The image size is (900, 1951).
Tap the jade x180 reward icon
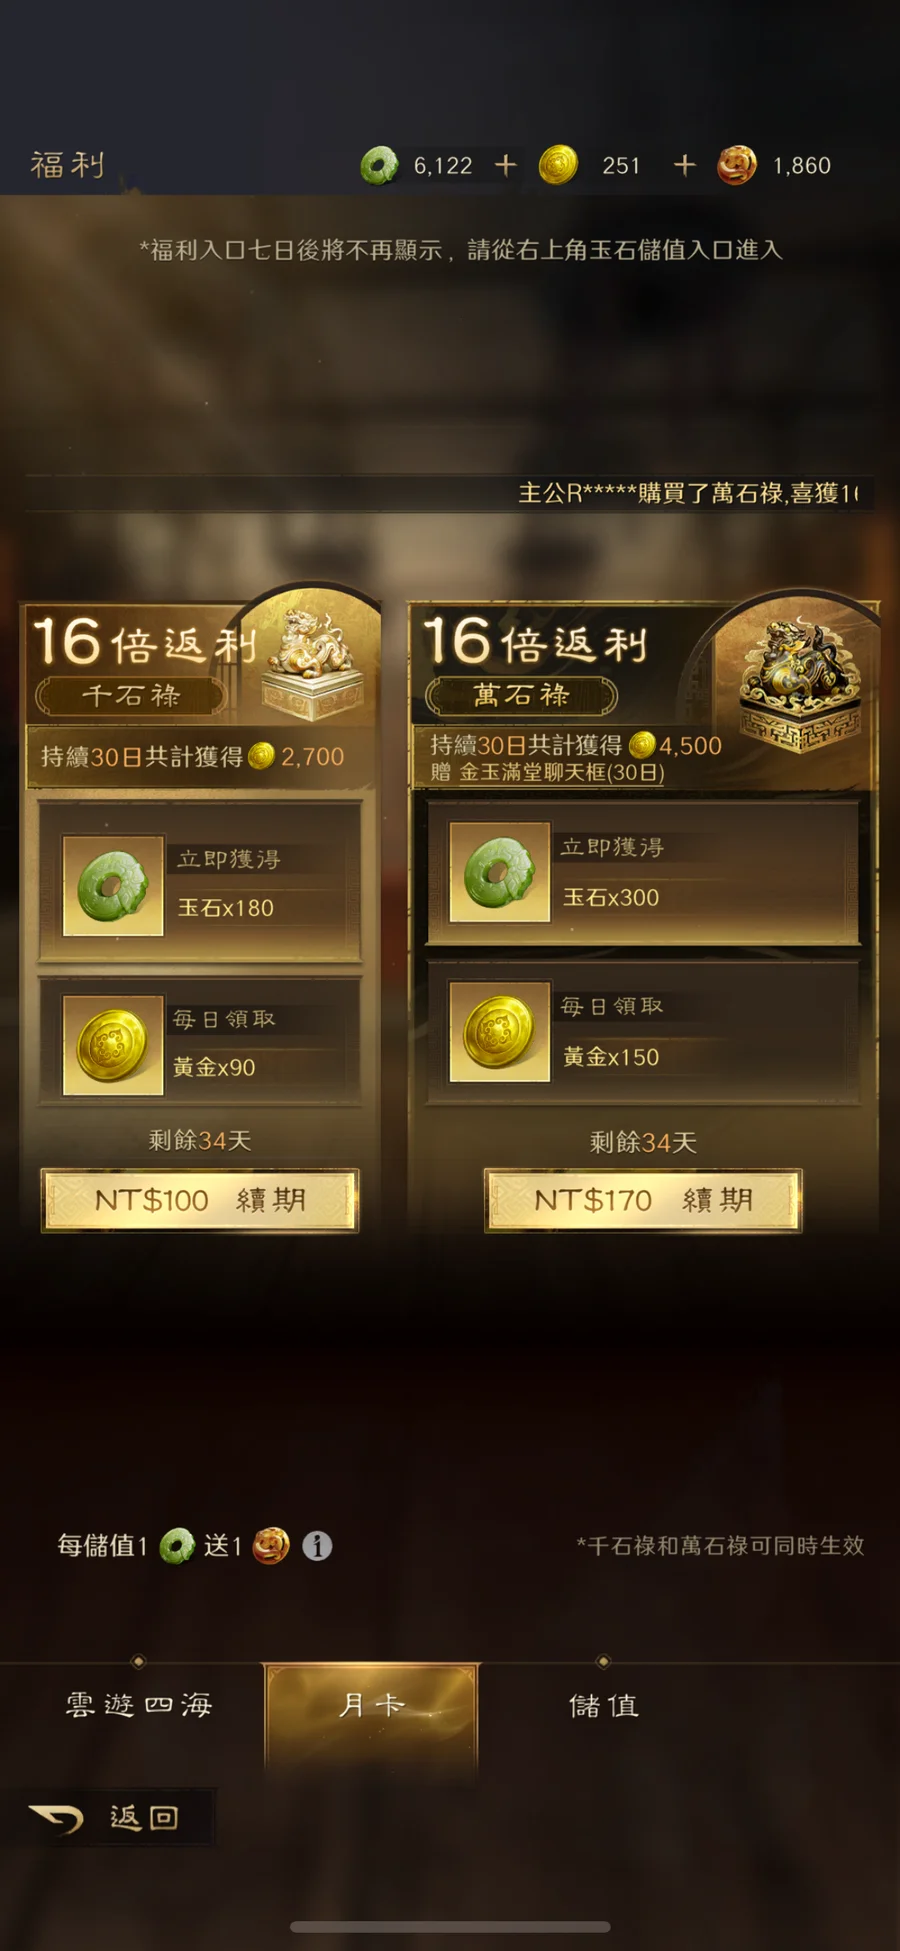tap(113, 886)
